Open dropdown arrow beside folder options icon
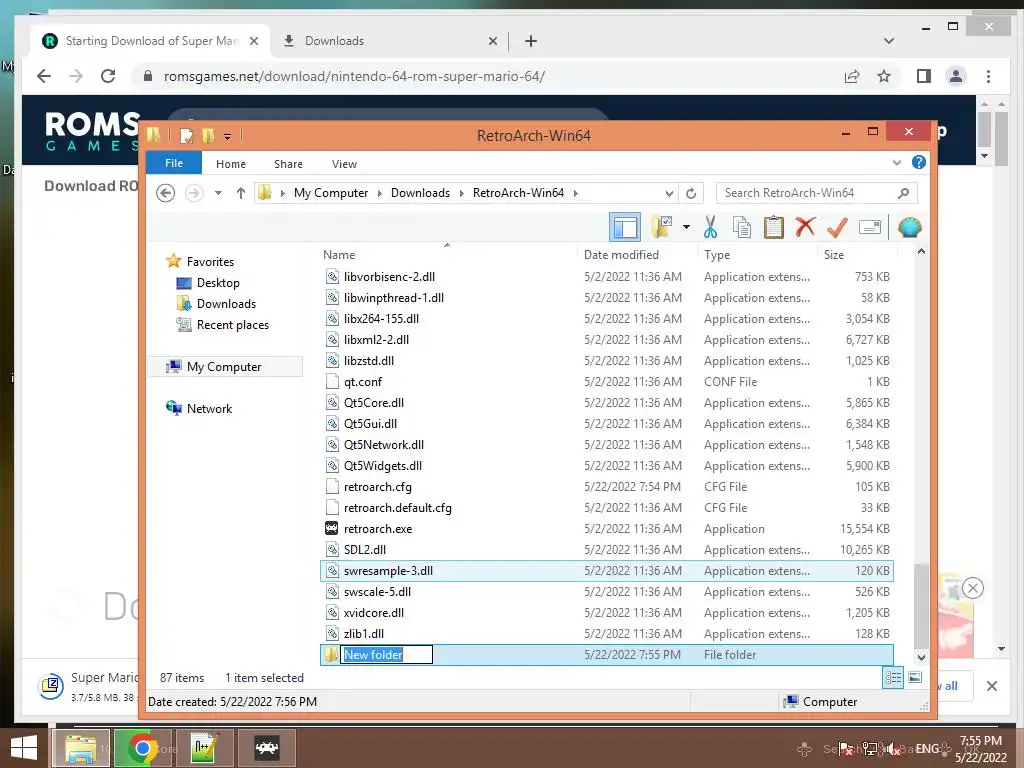This screenshot has width=1024, height=768. (x=686, y=227)
